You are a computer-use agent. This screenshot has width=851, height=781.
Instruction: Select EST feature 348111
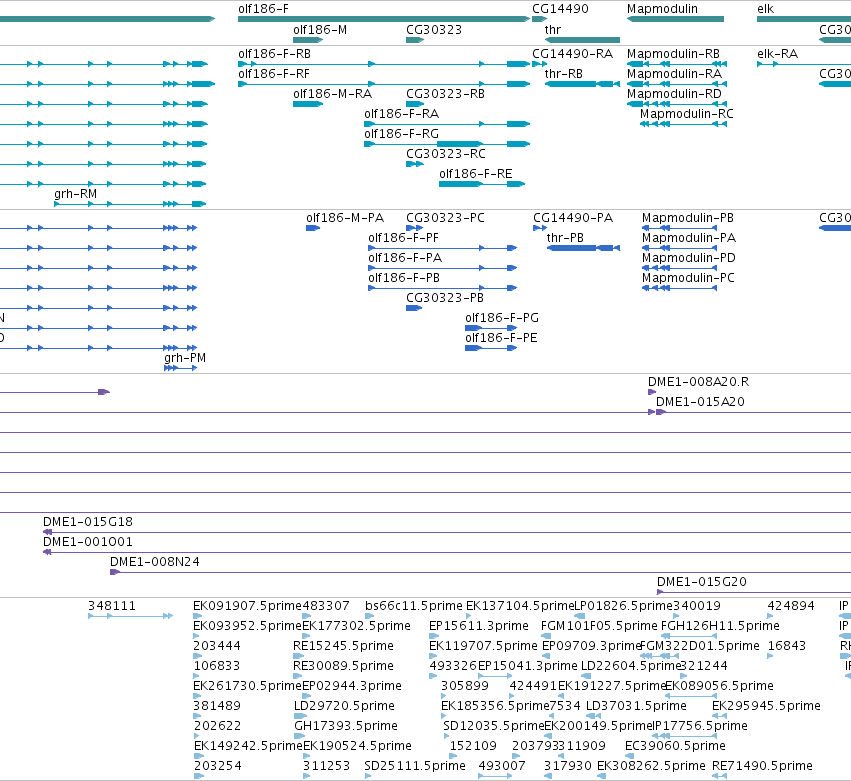tap(112, 606)
